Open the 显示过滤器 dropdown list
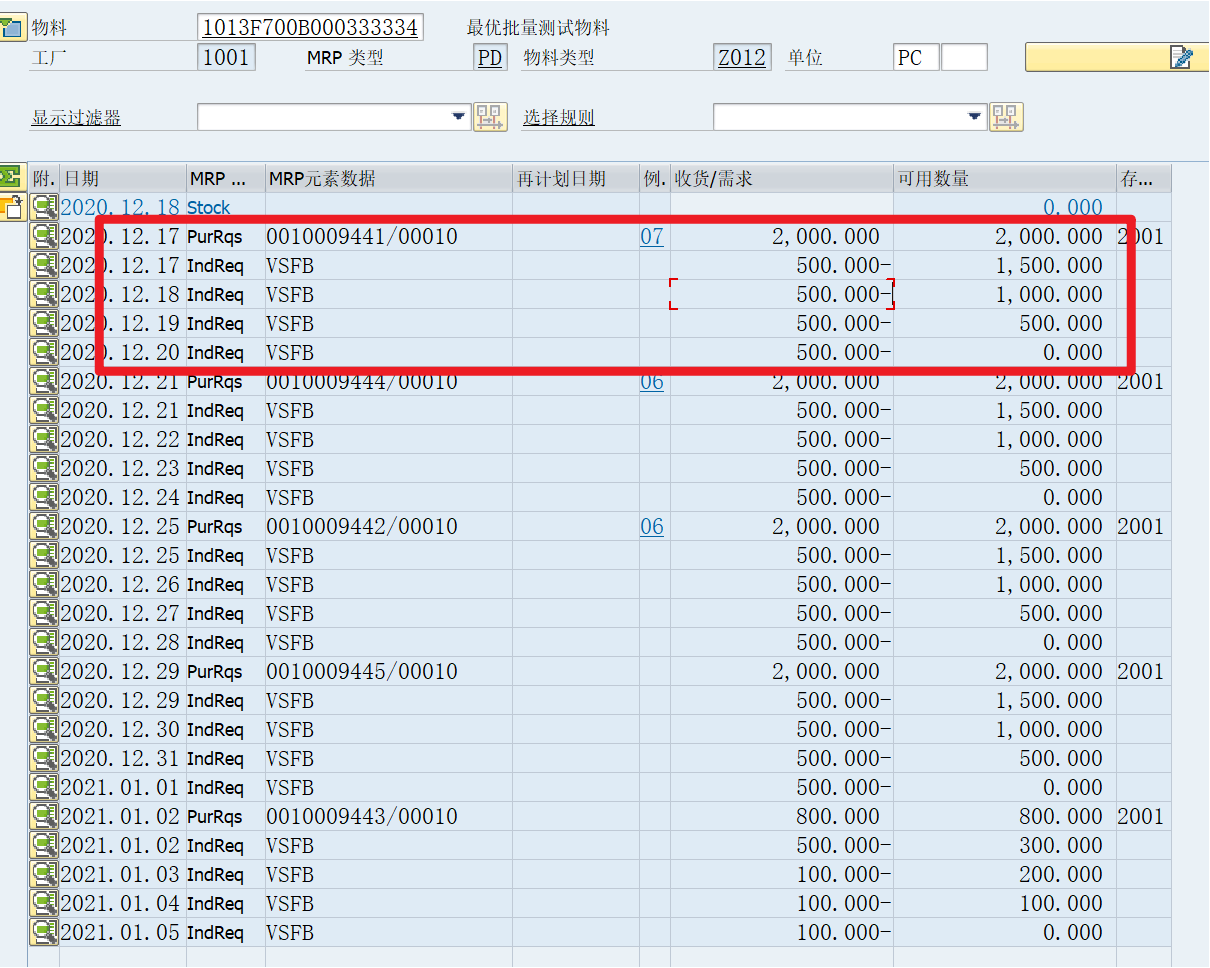The height and width of the screenshot is (968, 1210). coord(459,117)
